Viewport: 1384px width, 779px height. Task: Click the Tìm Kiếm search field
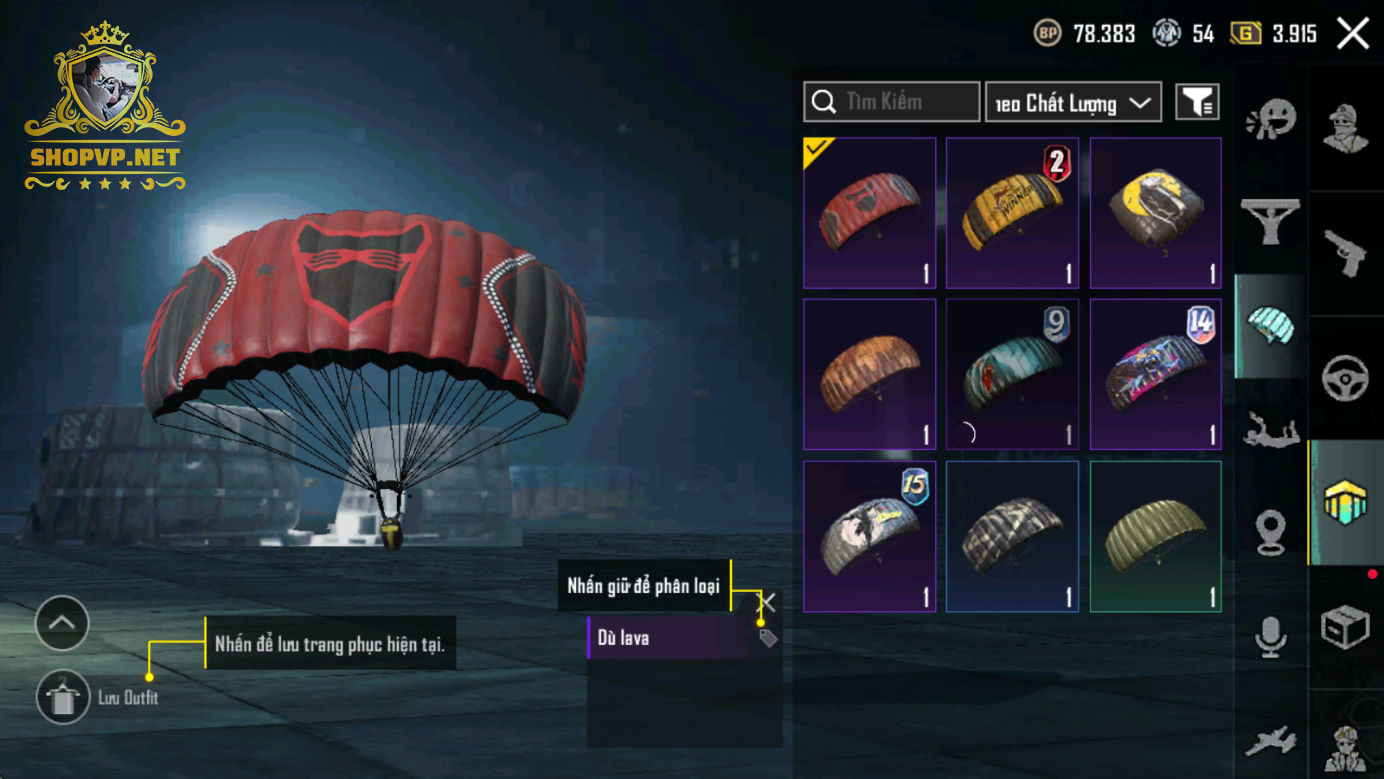coord(892,102)
